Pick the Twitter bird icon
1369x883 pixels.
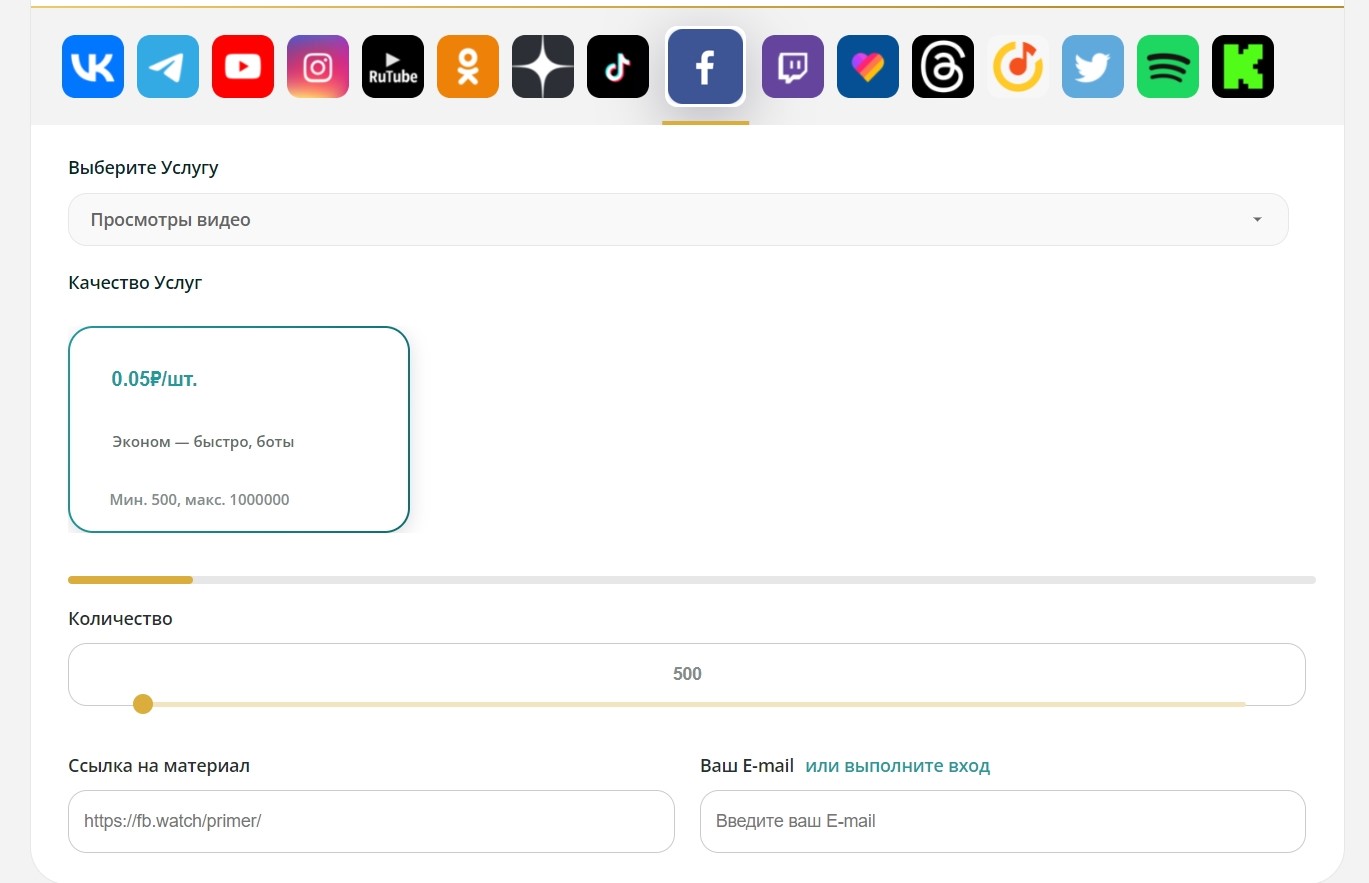tap(1093, 67)
